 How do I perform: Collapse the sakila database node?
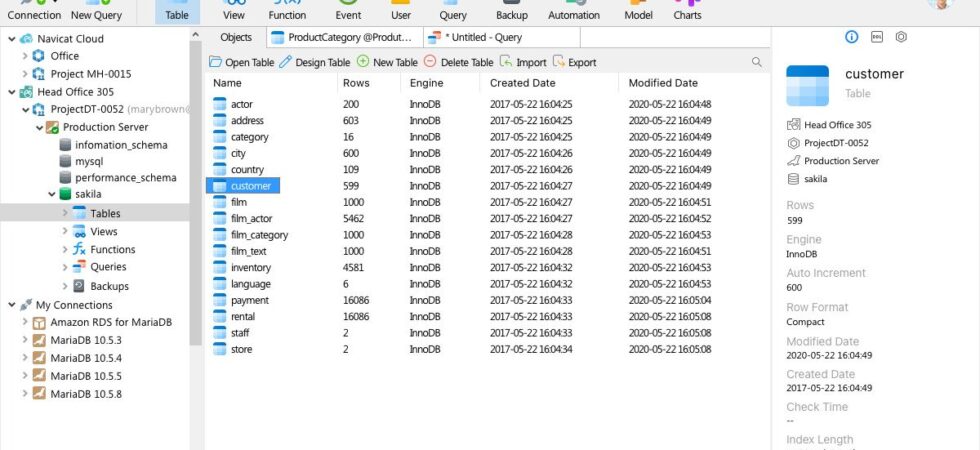tap(52, 194)
